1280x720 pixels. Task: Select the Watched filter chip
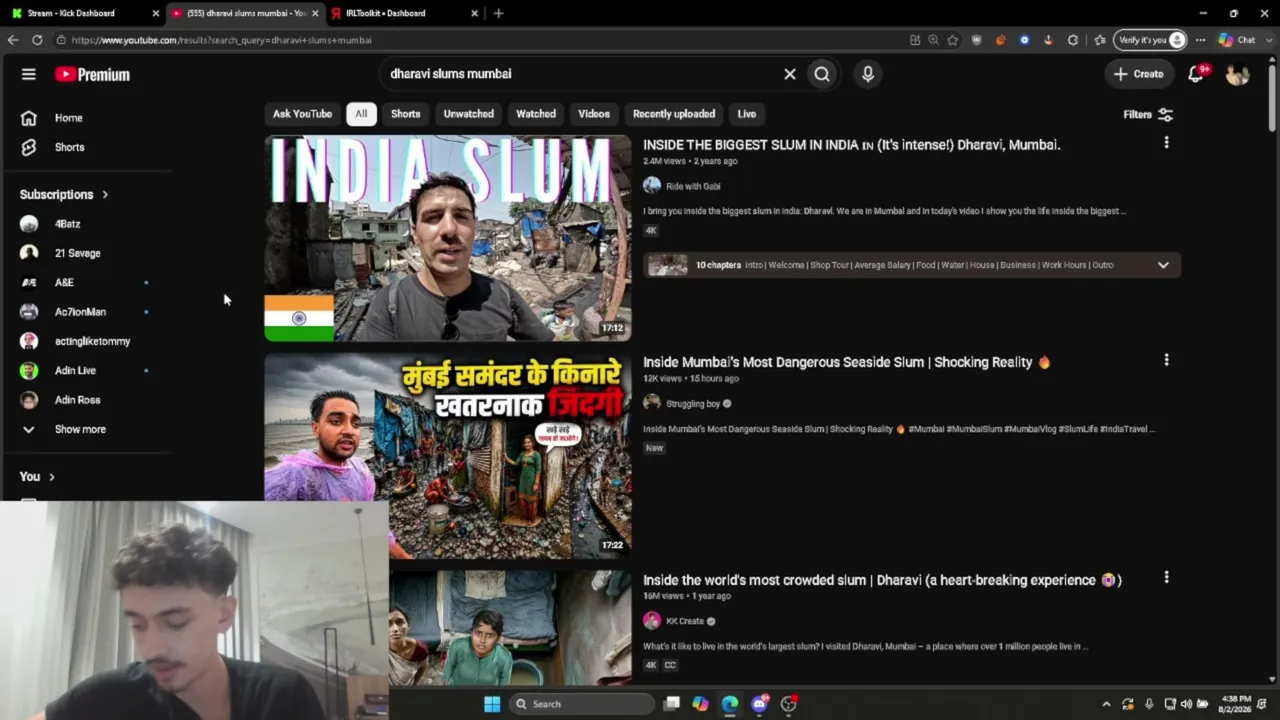tap(536, 114)
